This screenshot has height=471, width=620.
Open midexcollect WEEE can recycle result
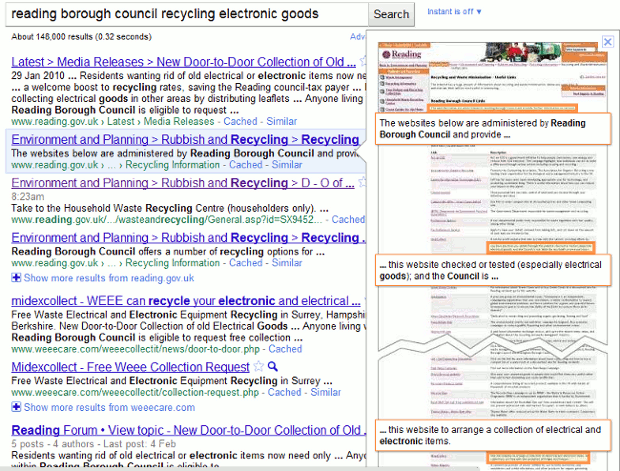coord(186,301)
